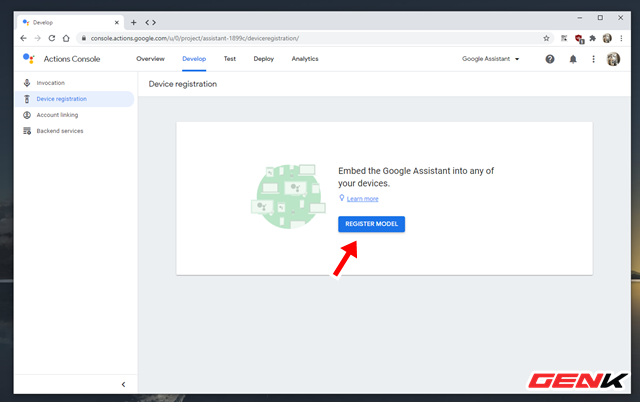The width and height of the screenshot is (640, 402).
Task: Select Account linking in sidebar
Action: [x=57, y=115]
